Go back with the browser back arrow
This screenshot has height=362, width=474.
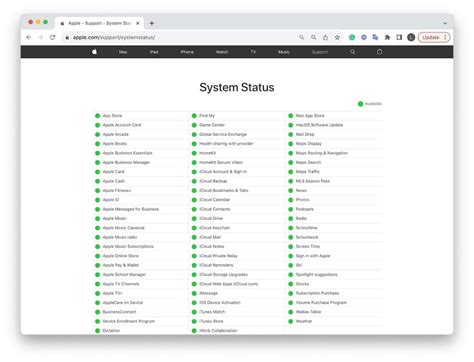click(29, 37)
